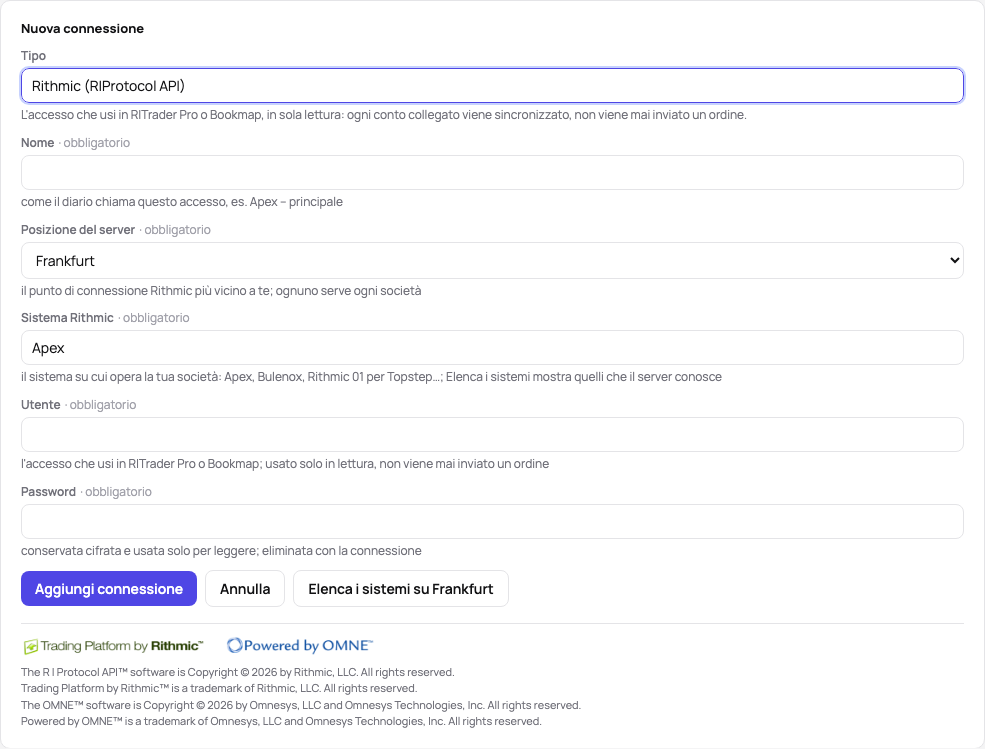Click the Utente label

(41, 405)
